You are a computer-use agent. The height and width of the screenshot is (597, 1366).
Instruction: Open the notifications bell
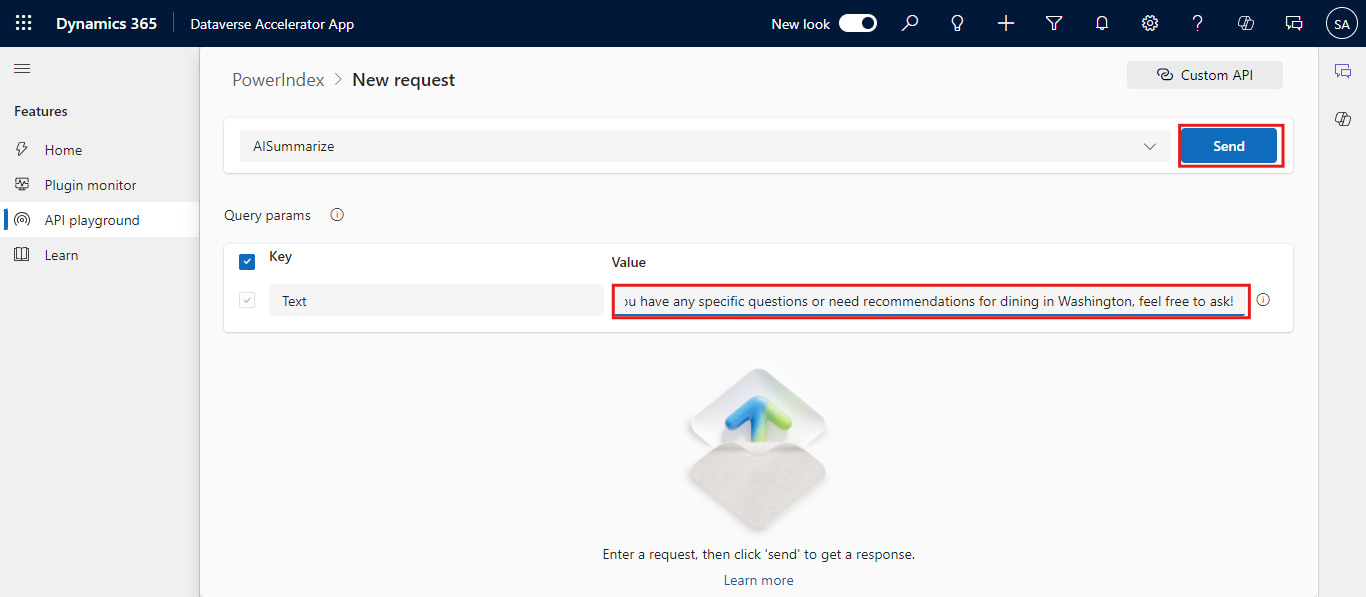click(x=1102, y=23)
